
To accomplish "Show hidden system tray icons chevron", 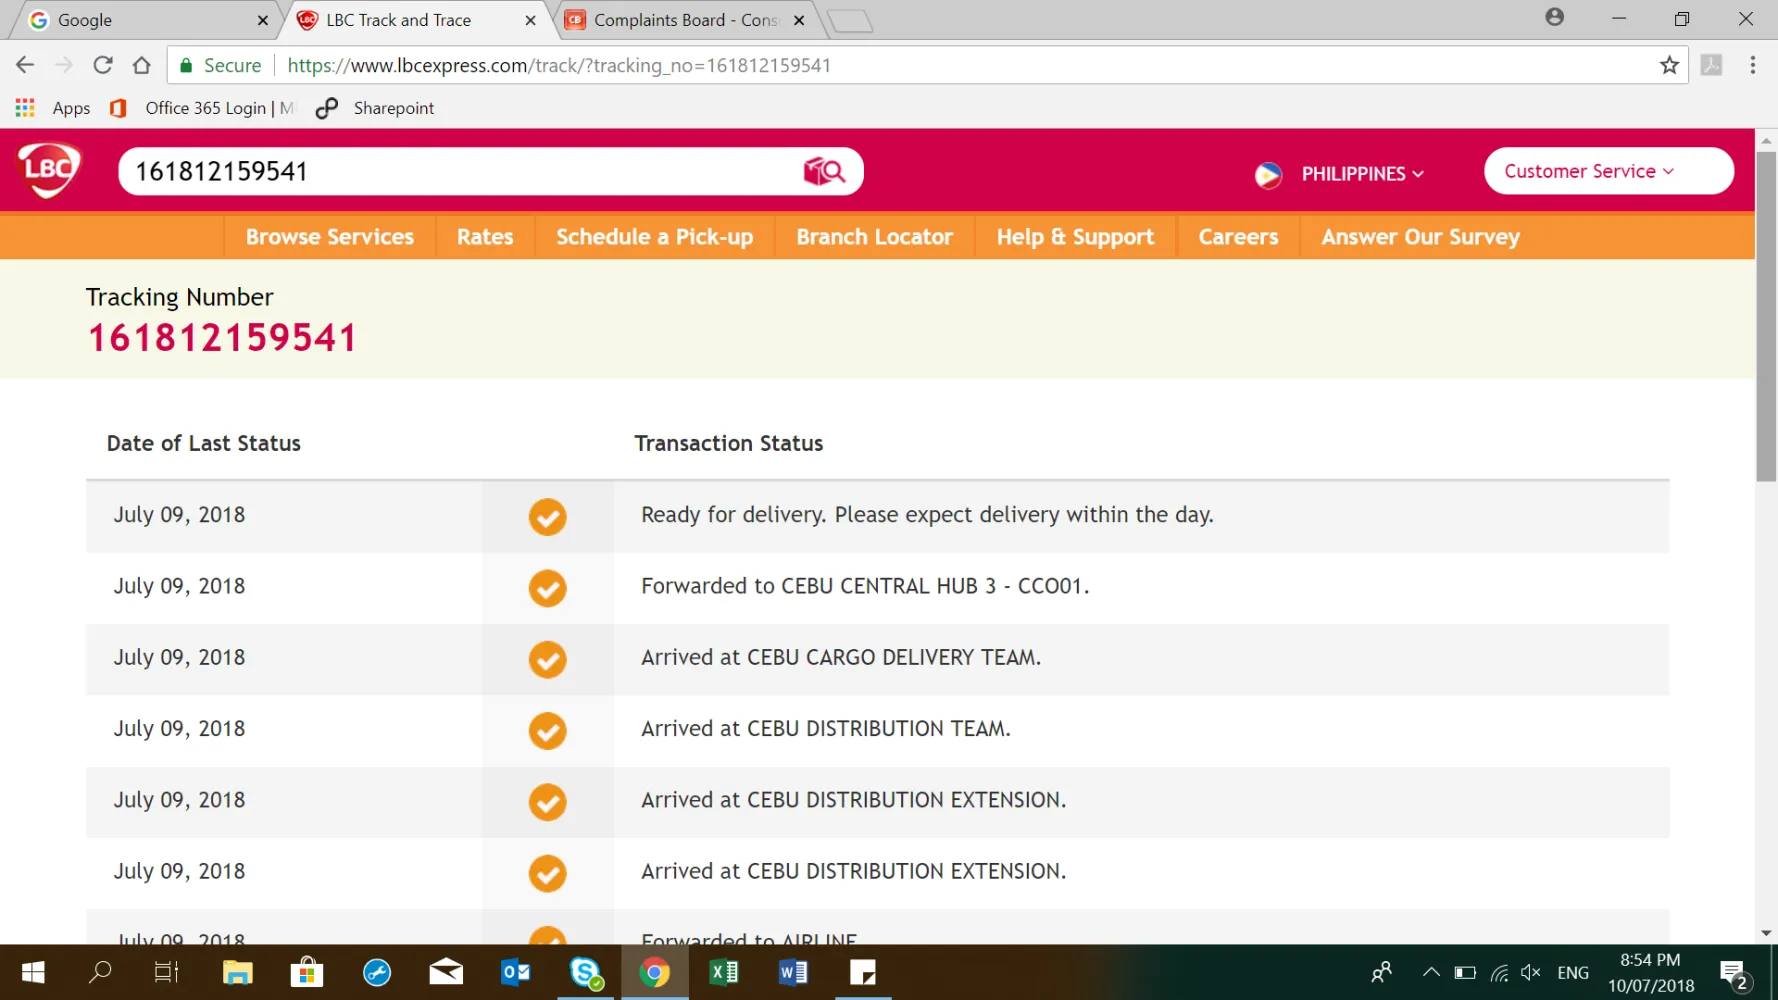I will [1431, 972].
